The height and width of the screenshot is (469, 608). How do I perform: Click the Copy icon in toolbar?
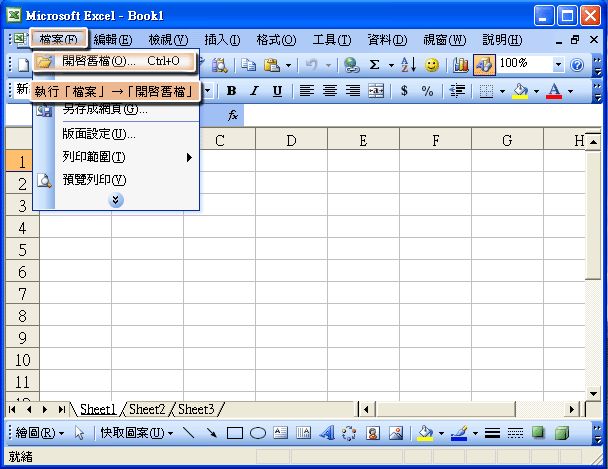(x=248, y=65)
